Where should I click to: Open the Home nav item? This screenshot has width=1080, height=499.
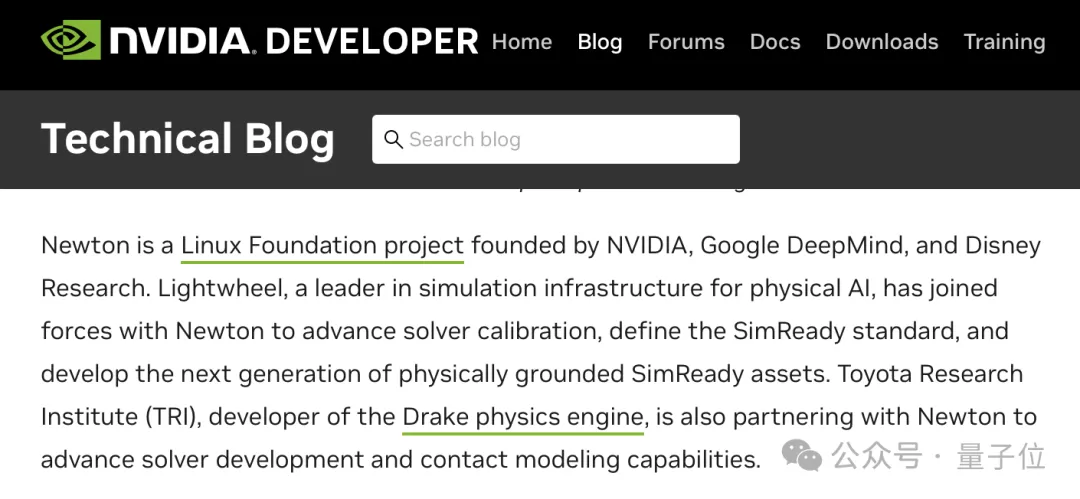522,42
